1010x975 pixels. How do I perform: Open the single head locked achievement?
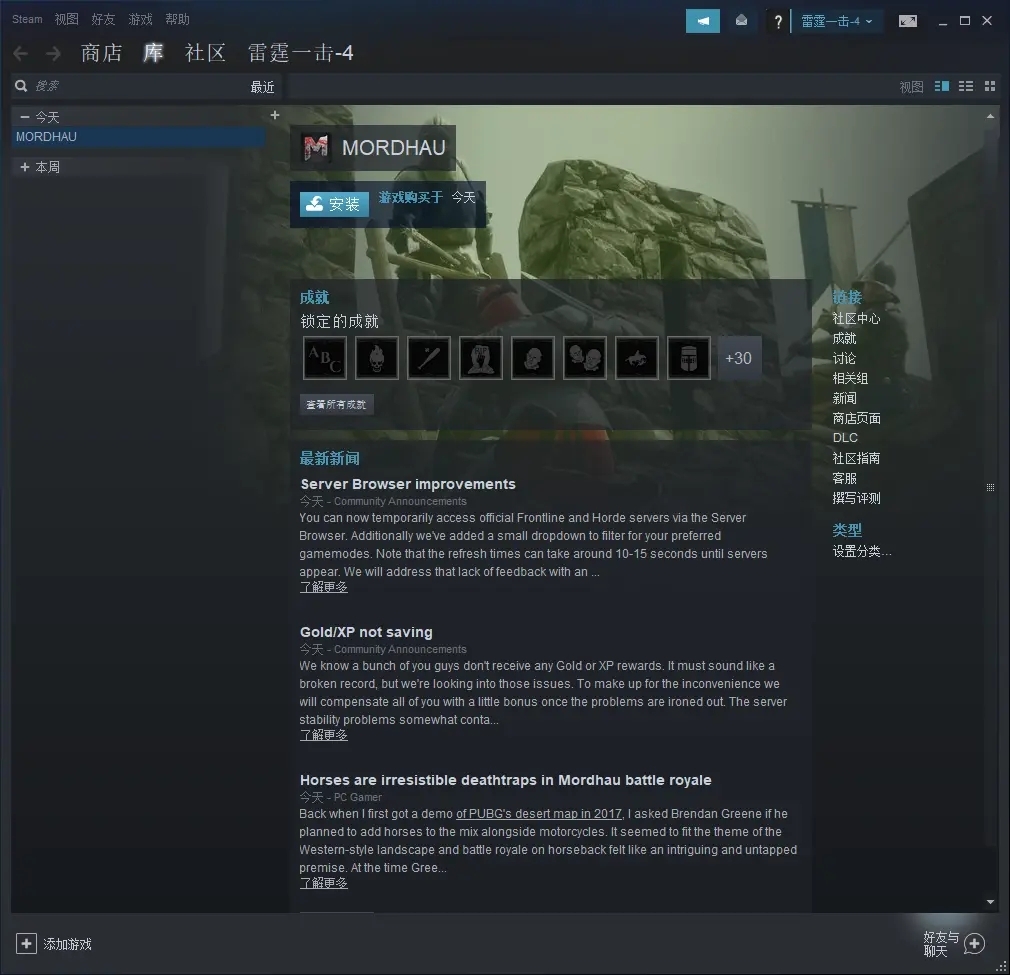[533, 358]
